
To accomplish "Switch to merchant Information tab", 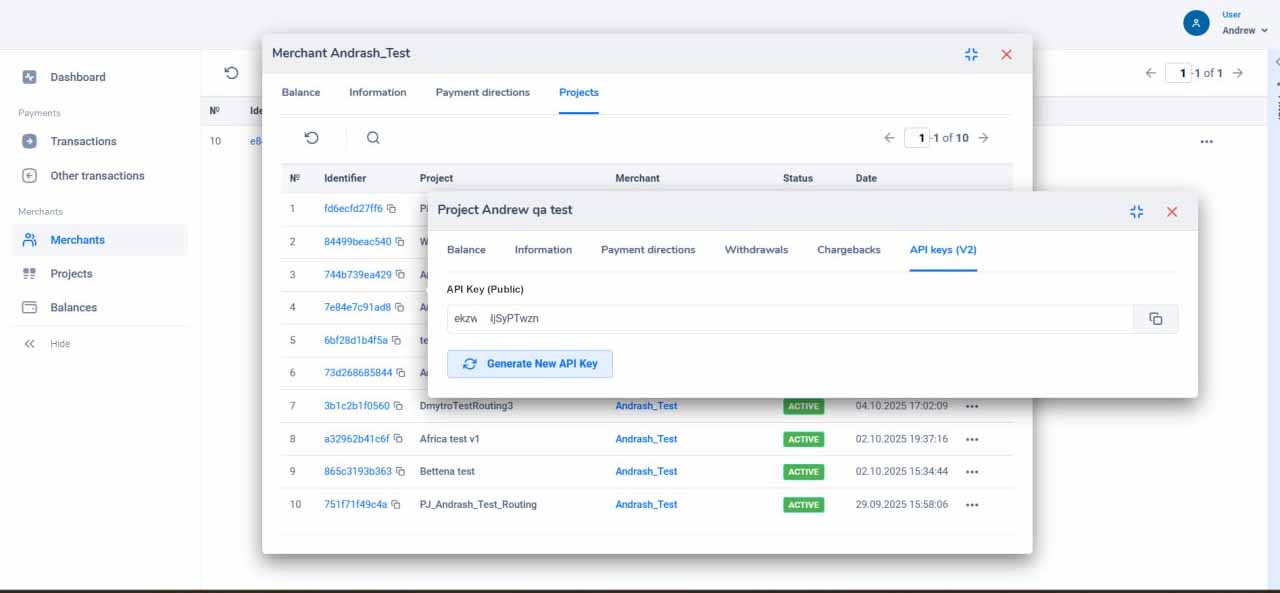I will click(x=378, y=92).
